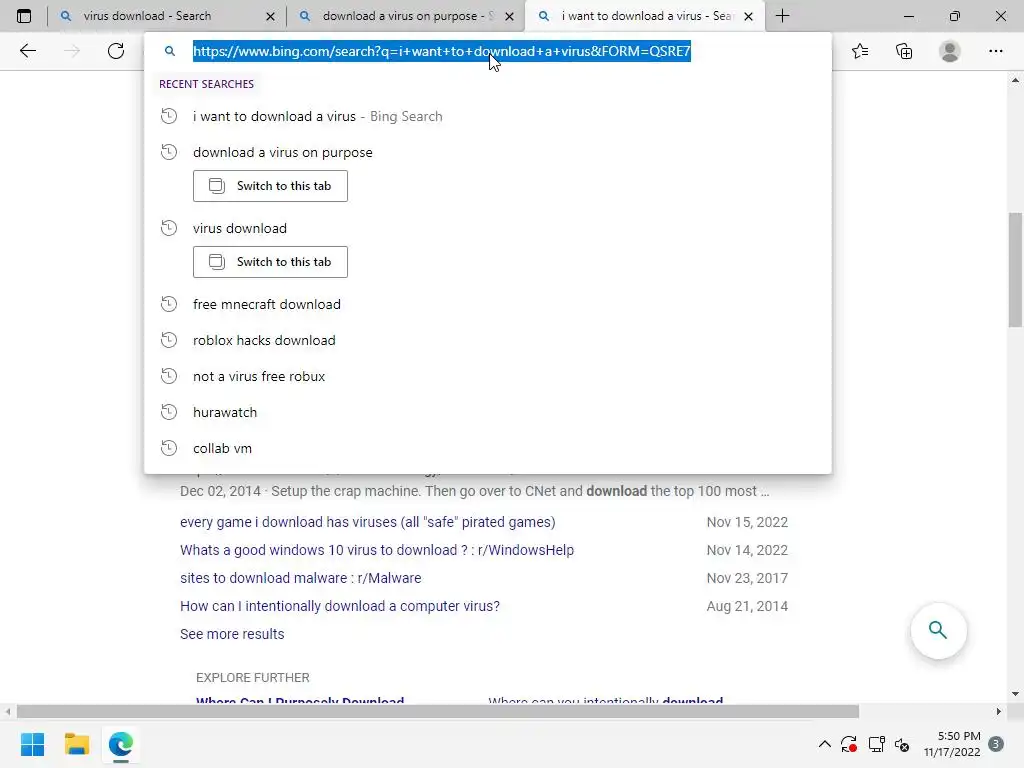1024x768 pixels.
Task: Open the tab actions menu icon
Action: coord(24,16)
